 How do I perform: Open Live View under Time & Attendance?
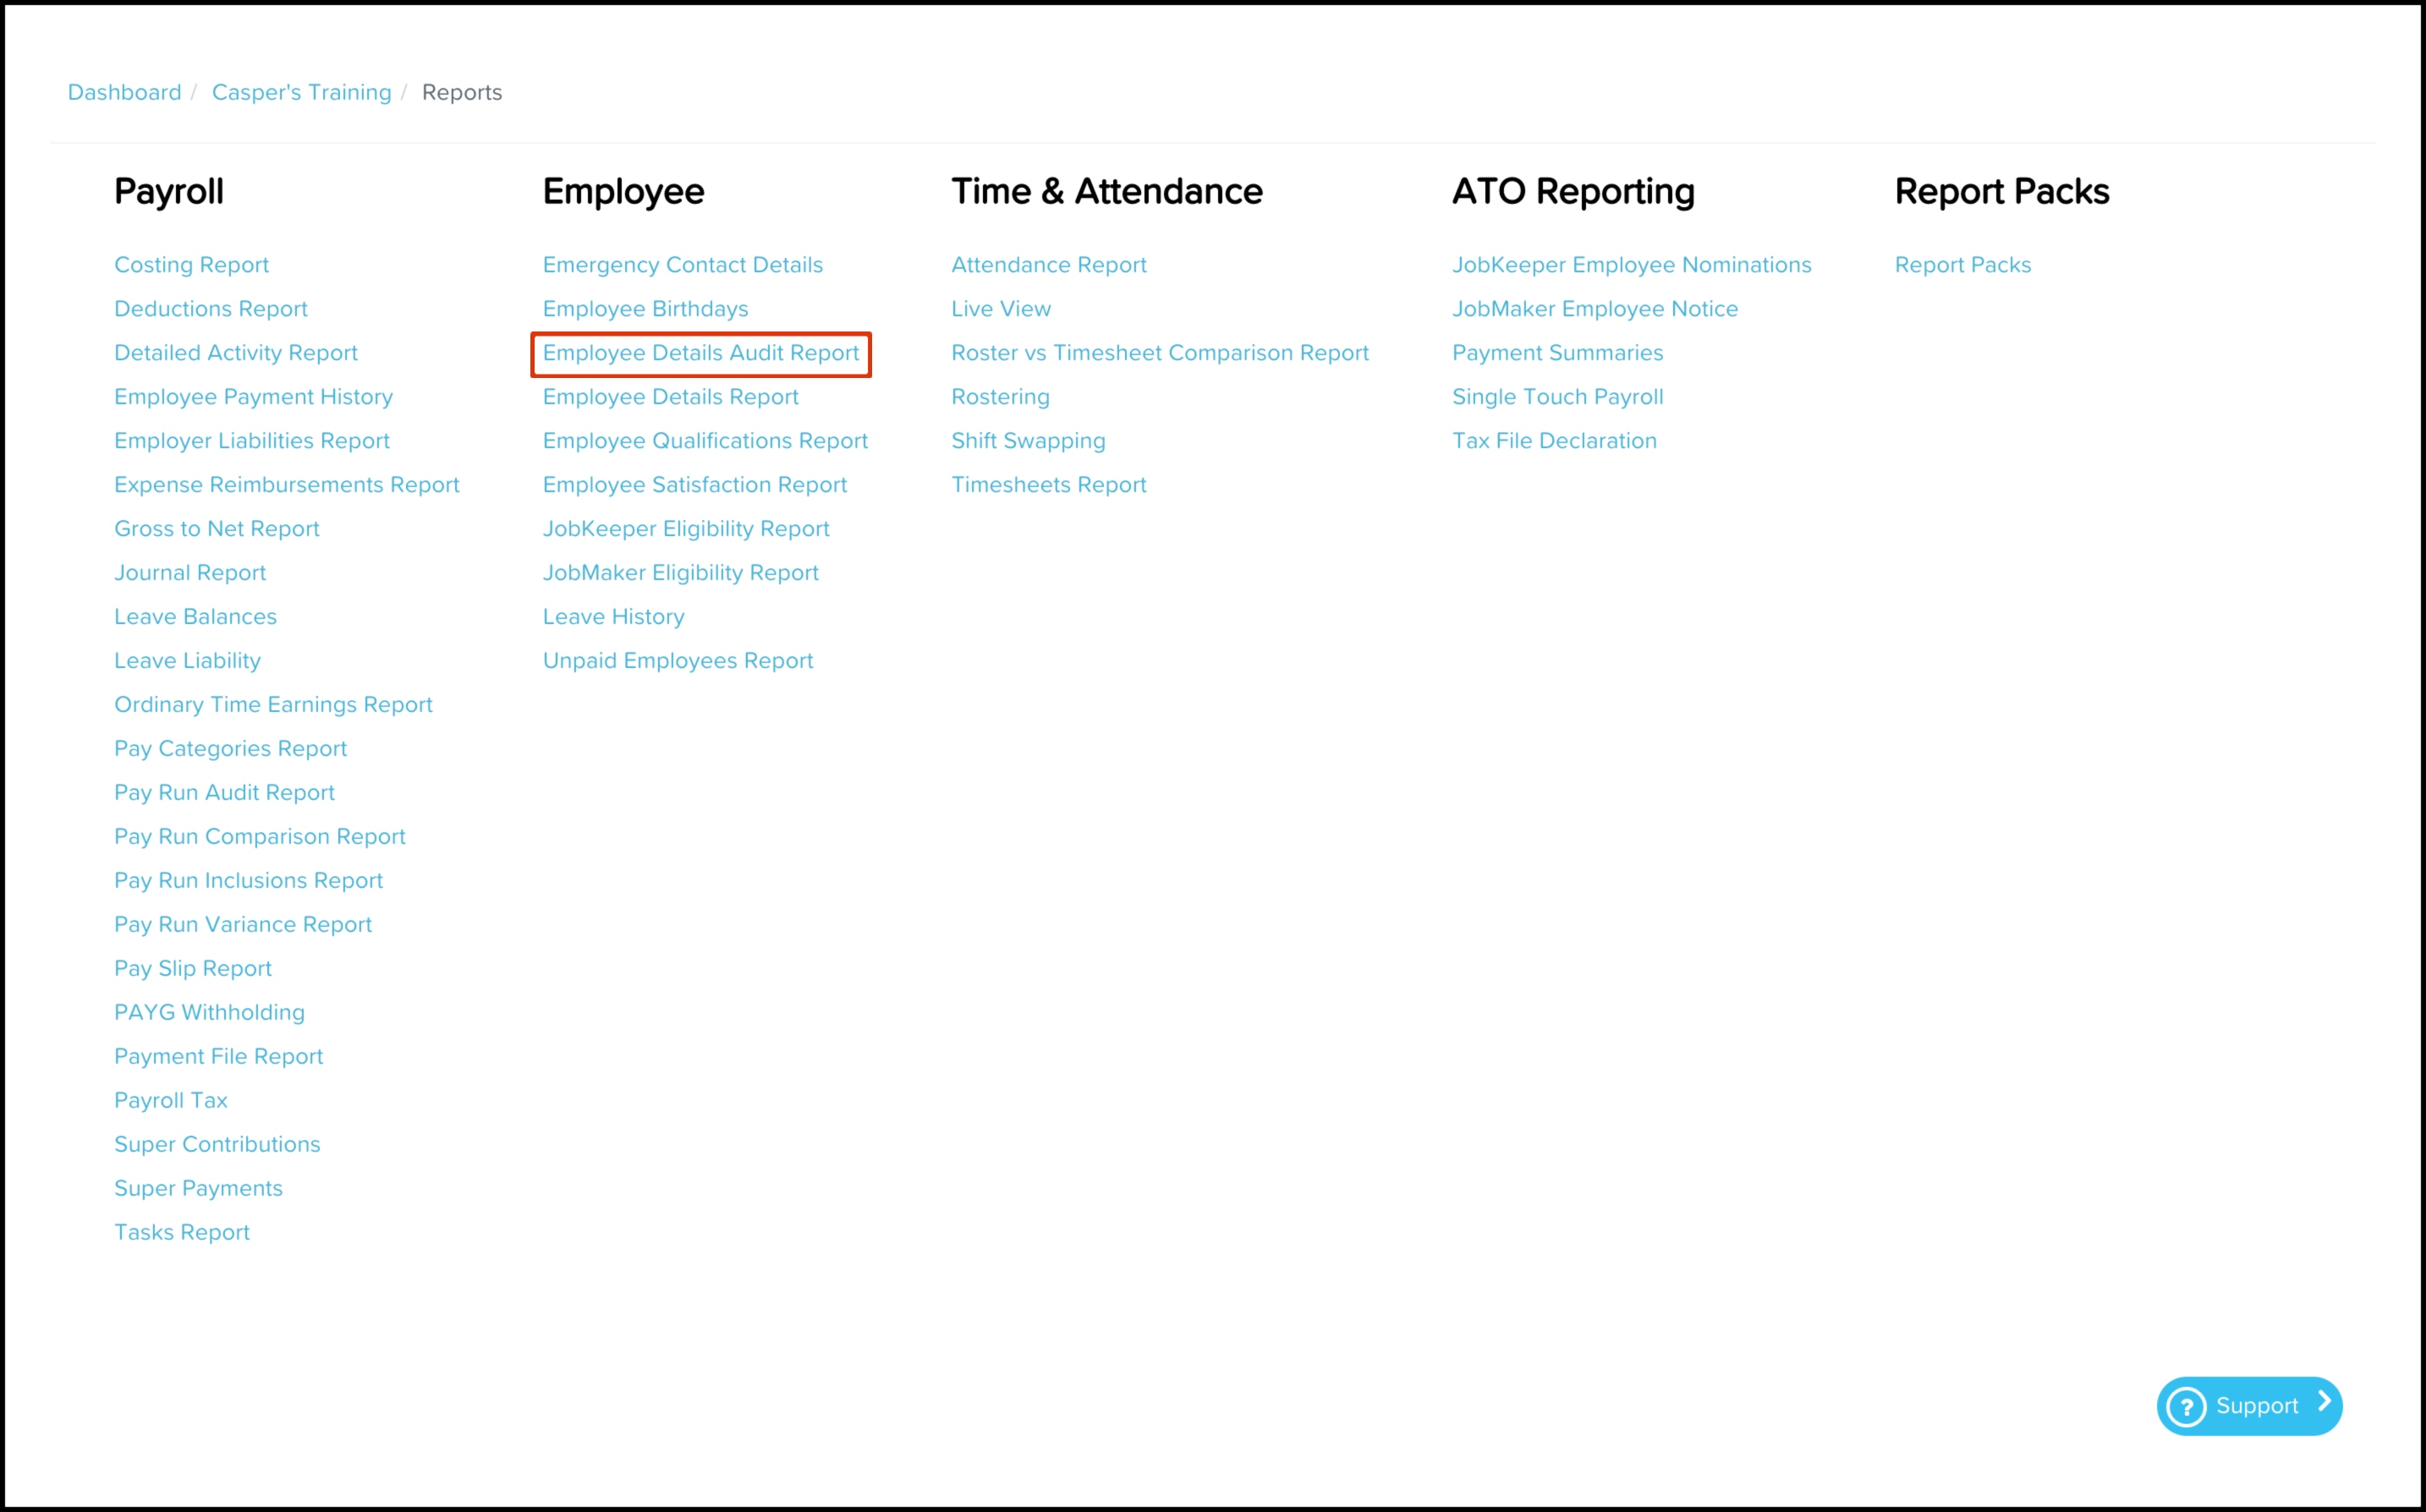click(1000, 309)
